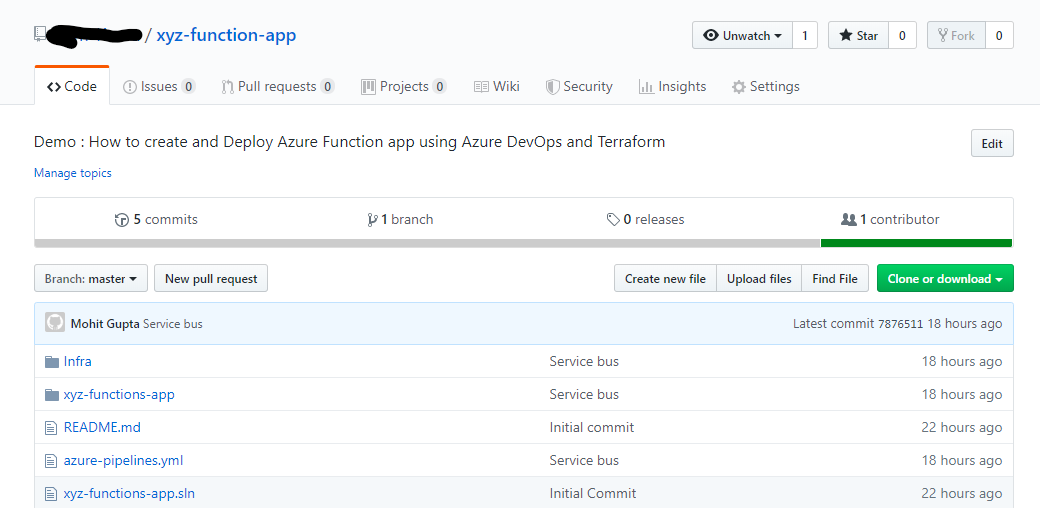Expand the Branch: master dropdown
The width and height of the screenshot is (1040, 508).
click(x=91, y=279)
